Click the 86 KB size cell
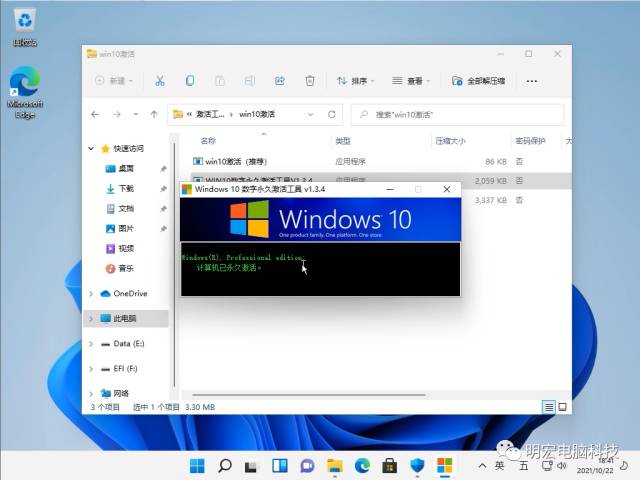640x480 pixels. [x=496, y=162]
